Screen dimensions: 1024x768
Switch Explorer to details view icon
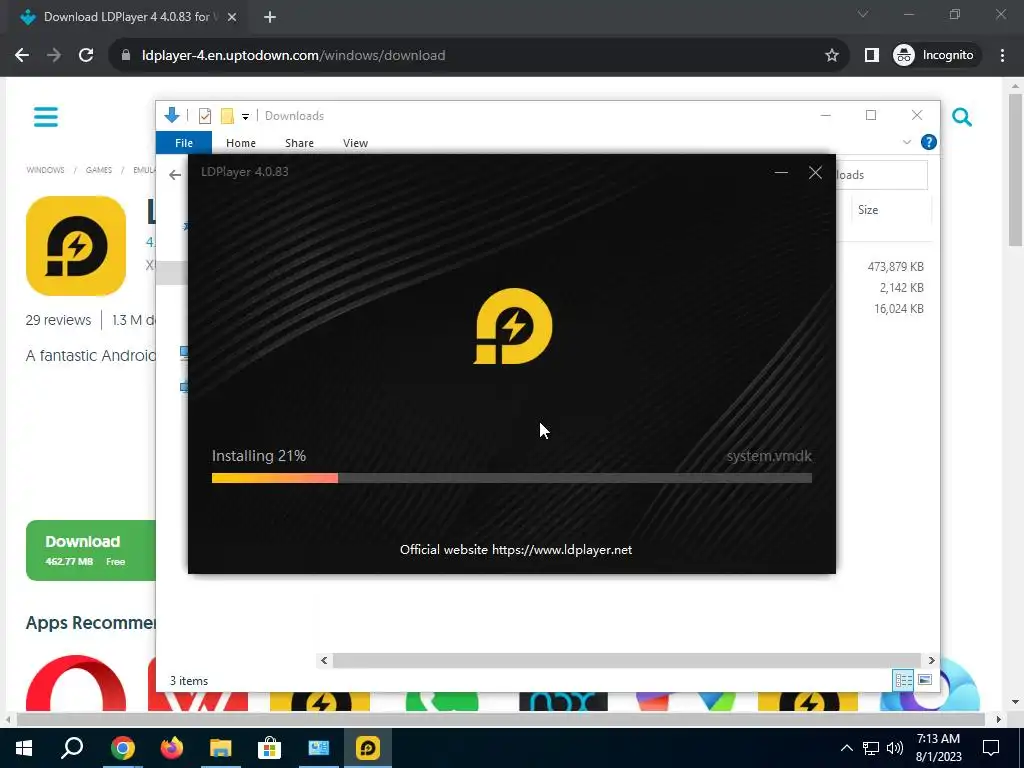point(903,680)
